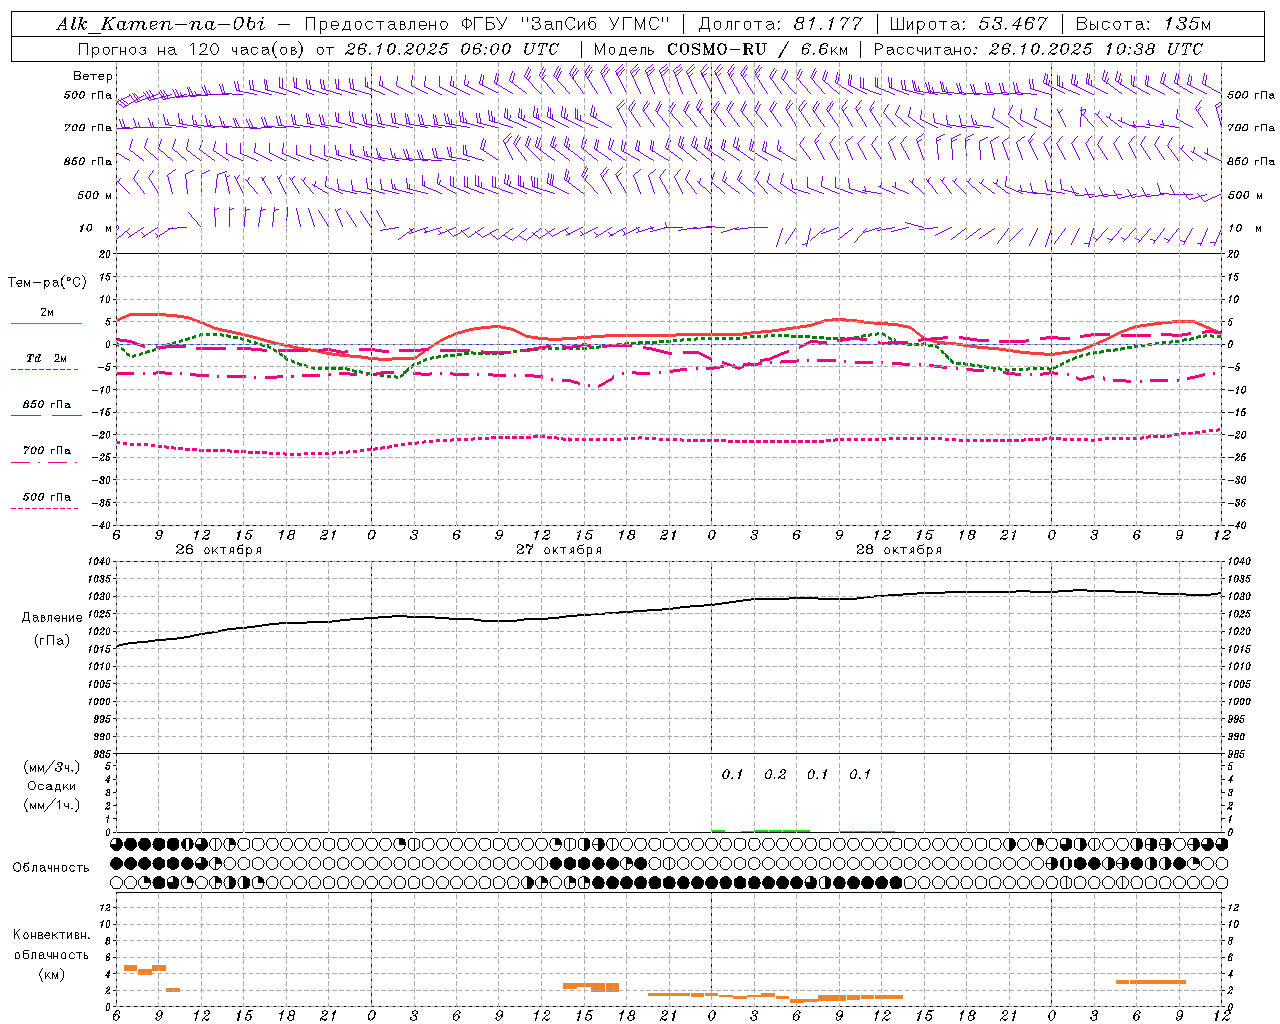This screenshot has height=1024, width=1280.
Task: Click the Давление panel label
Action: [52, 618]
